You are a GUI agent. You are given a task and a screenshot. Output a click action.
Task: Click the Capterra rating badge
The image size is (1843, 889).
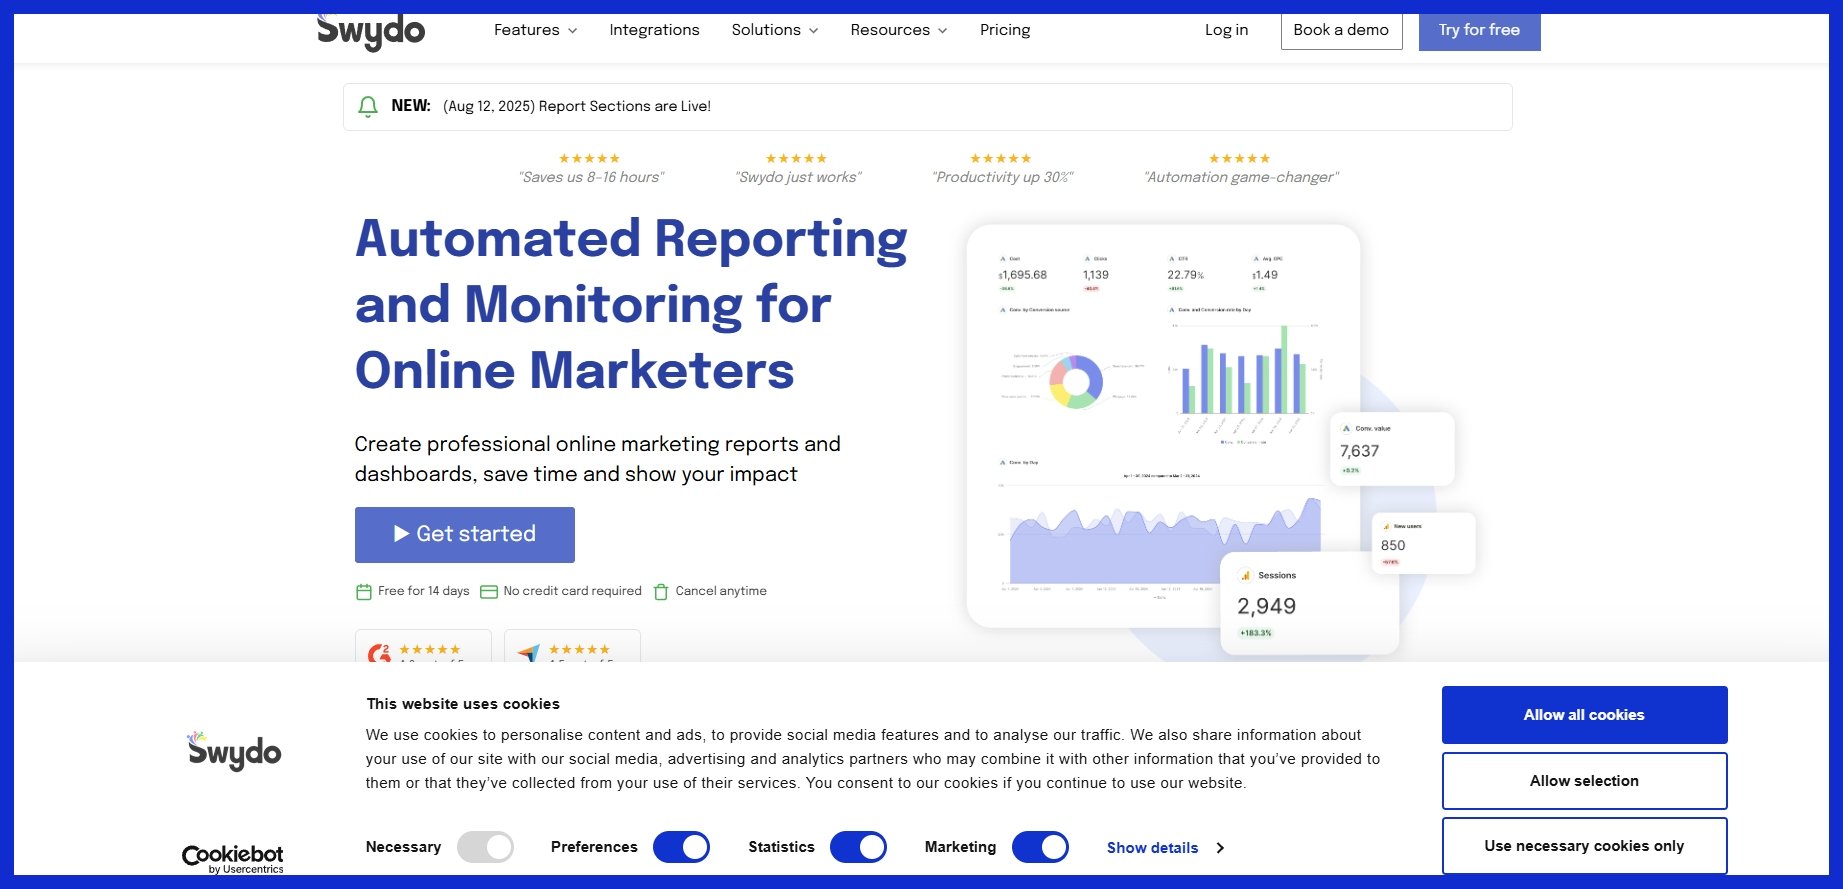572,648
